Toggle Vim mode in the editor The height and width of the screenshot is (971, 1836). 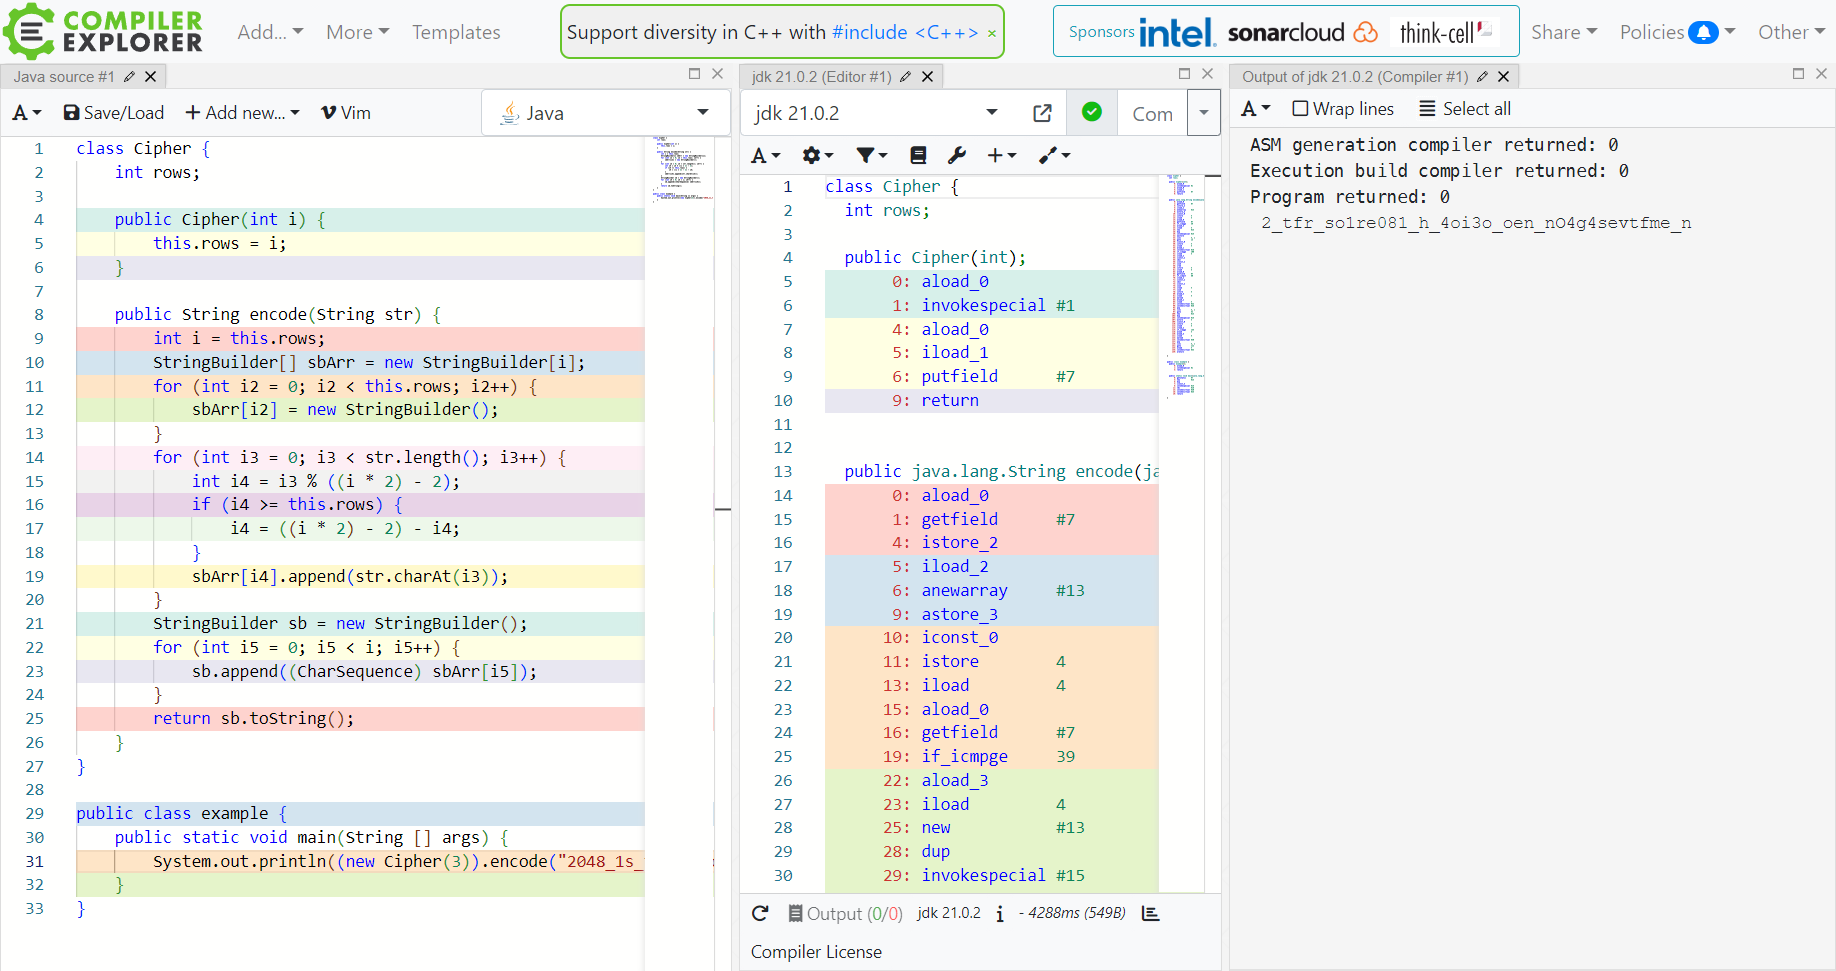346,113
